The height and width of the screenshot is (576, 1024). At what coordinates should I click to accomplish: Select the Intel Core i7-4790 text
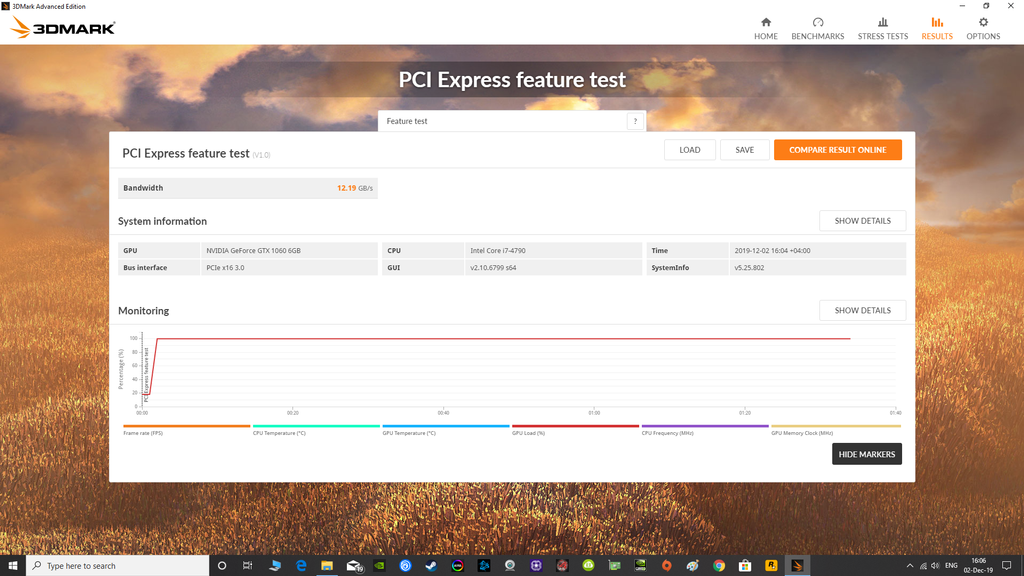pos(498,250)
